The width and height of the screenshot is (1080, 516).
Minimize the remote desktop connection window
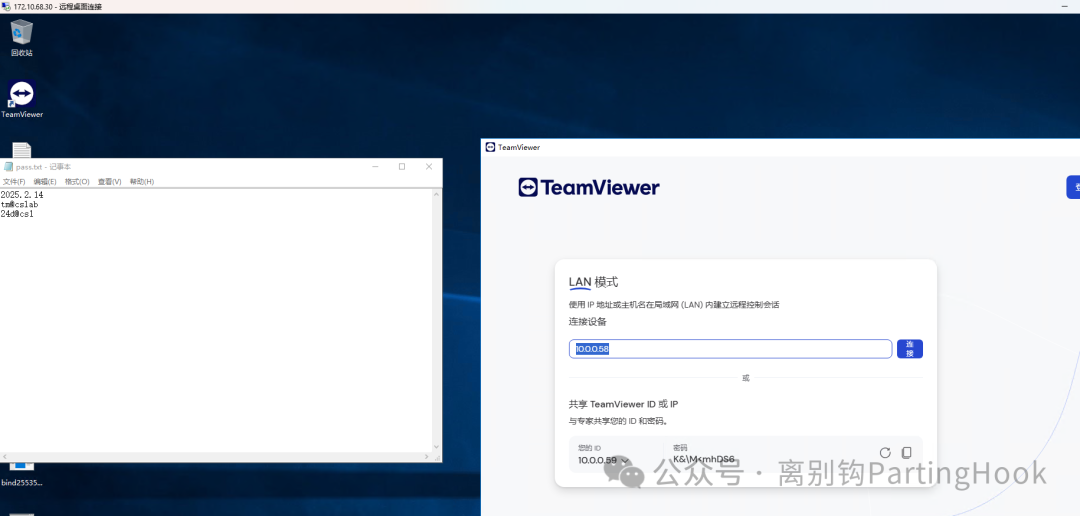point(1065,6)
